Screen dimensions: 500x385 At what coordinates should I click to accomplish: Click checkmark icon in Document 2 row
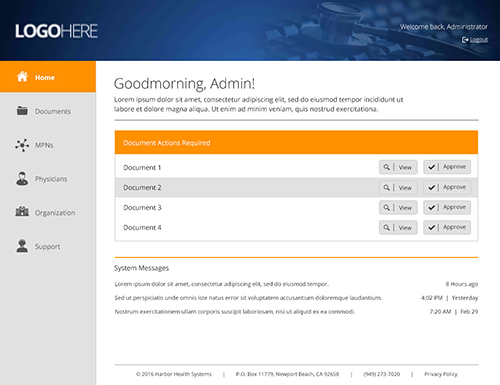(x=432, y=188)
